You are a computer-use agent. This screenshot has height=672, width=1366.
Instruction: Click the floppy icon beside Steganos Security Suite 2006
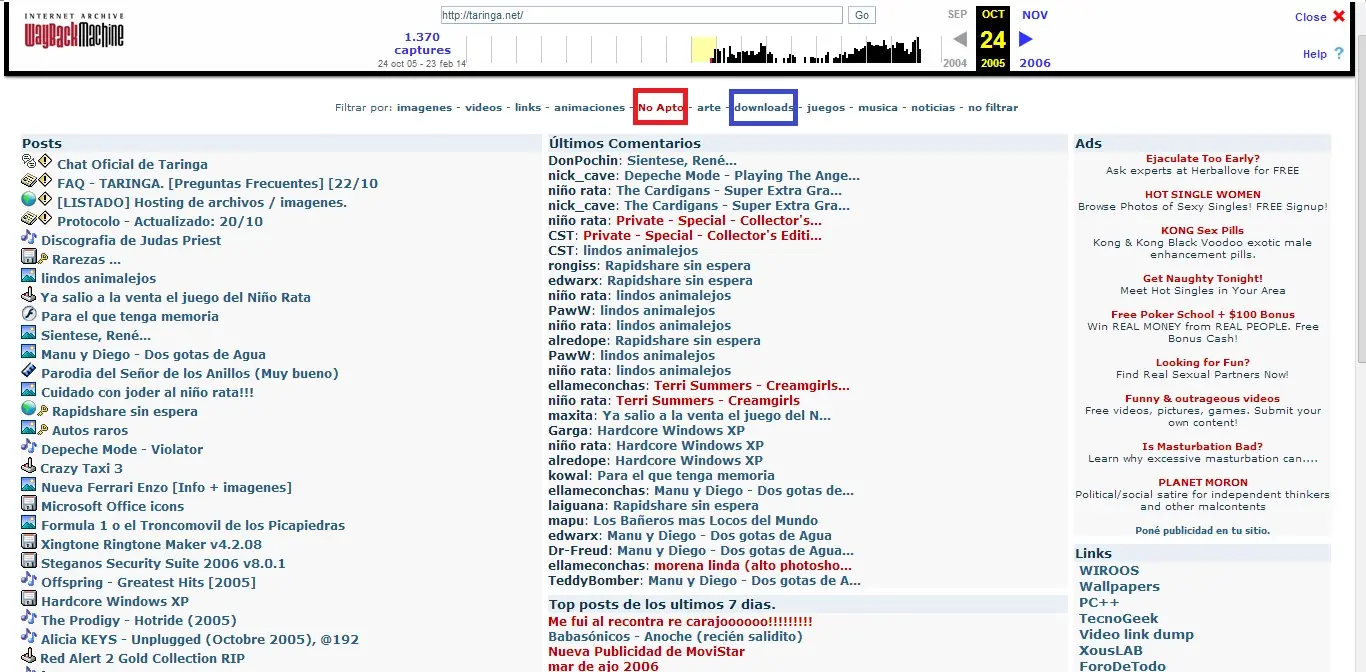[x=29, y=561]
